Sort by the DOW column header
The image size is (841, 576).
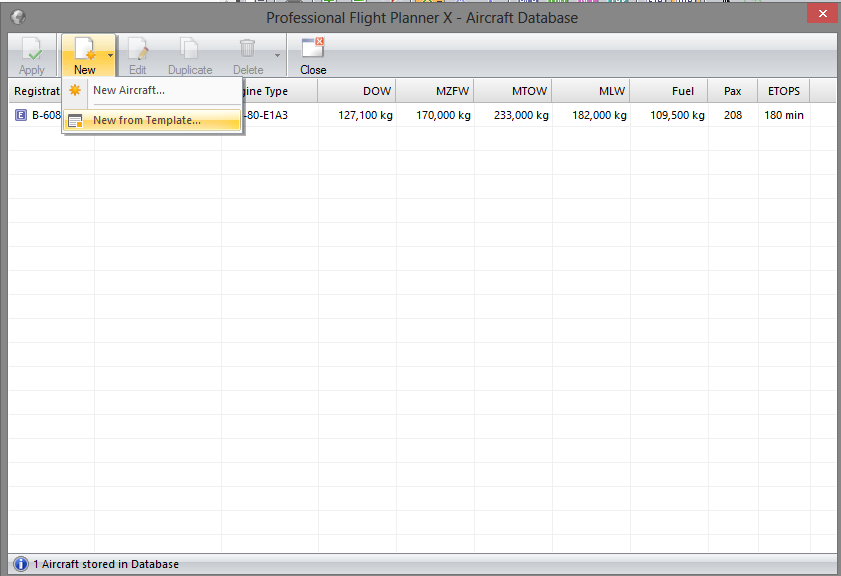click(x=357, y=91)
